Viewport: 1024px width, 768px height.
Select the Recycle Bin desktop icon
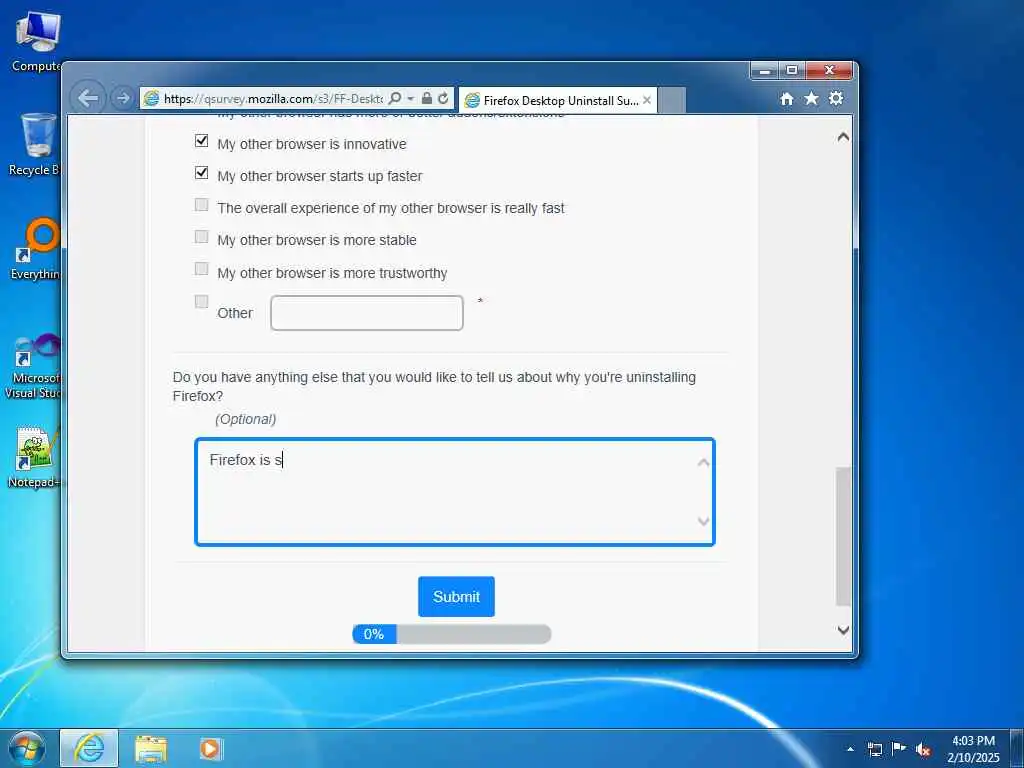[34, 145]
